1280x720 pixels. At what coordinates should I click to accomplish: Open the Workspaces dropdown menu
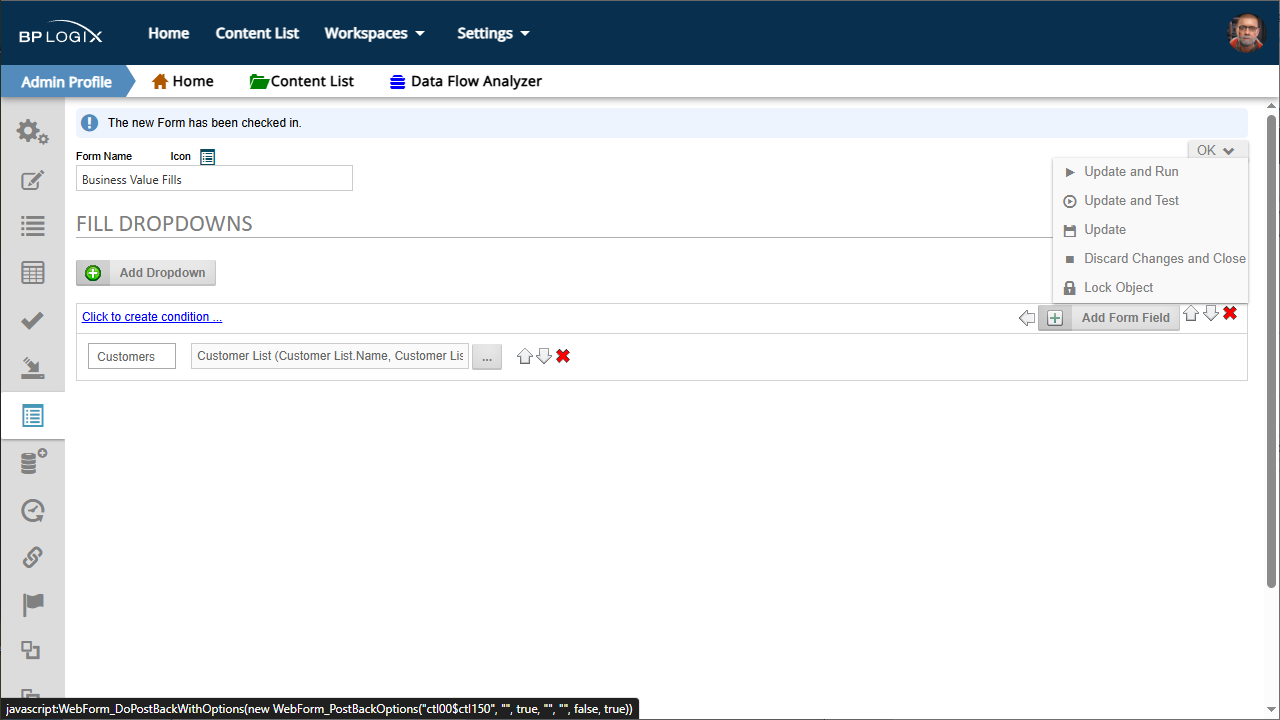(374, 33)
